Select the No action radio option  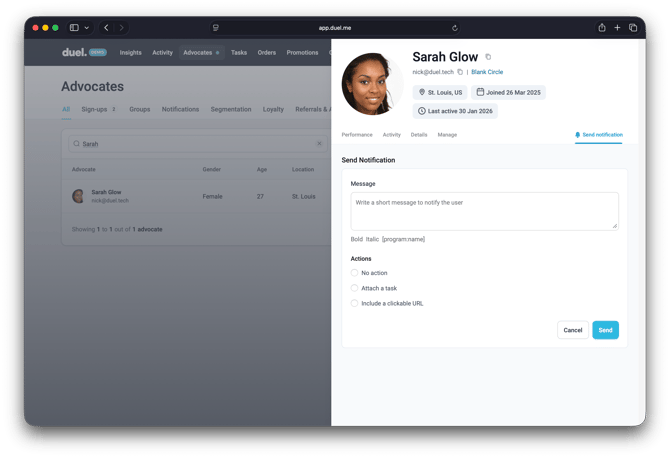coord(354,273)
